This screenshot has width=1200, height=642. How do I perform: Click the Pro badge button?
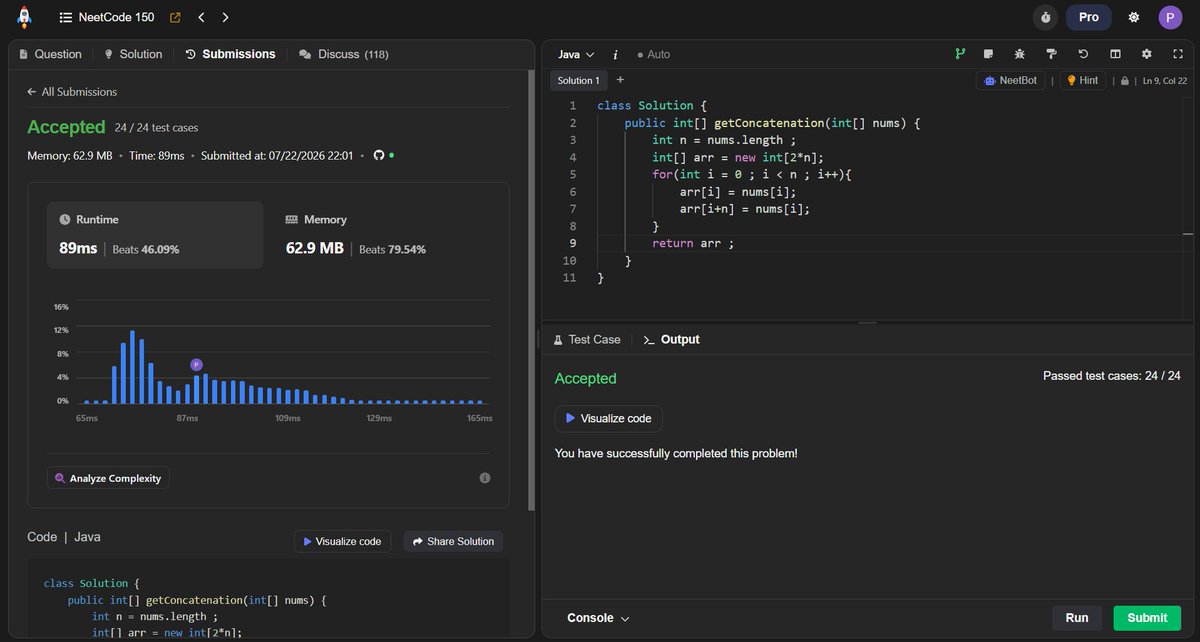tap(1089, 17)
